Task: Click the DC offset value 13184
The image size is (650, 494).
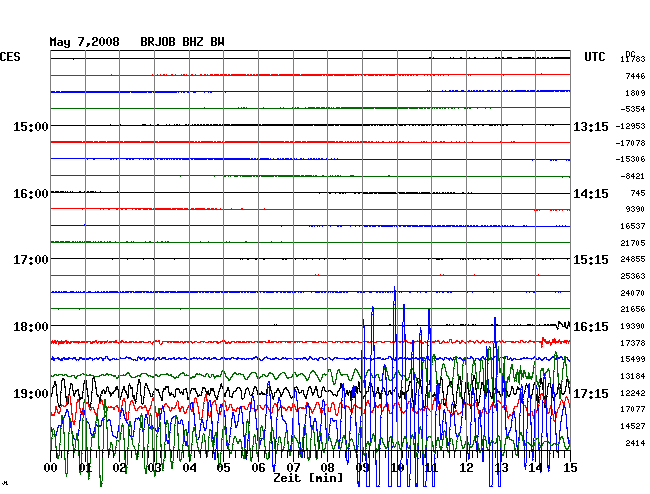Action: tap(633, 376)
